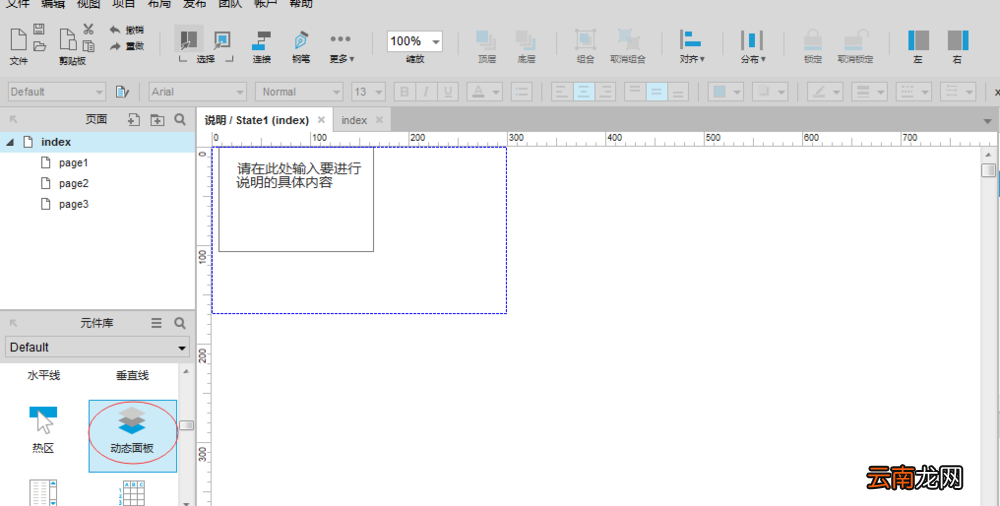Click the style painter icon beside Default
Image resolution: width=1000 pixels, height=506 pixels.
click(x=122, y=93)
